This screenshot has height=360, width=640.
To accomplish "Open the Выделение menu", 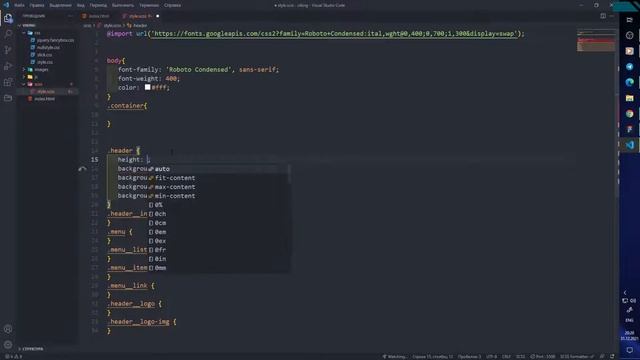I will coord(60,5).
